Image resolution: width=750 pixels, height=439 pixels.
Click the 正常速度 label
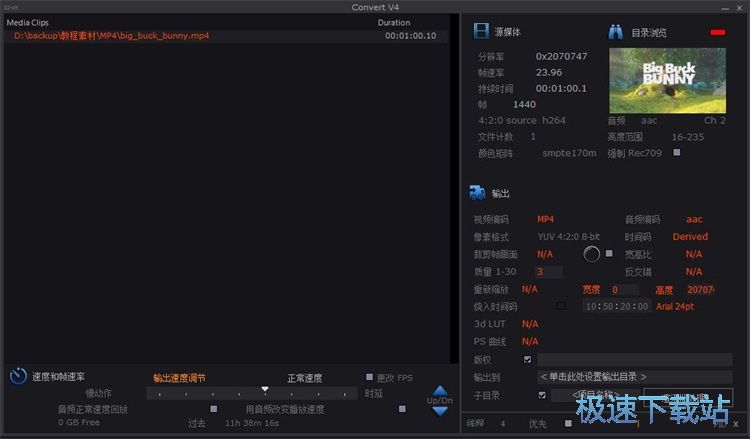[x=305, y=378]
